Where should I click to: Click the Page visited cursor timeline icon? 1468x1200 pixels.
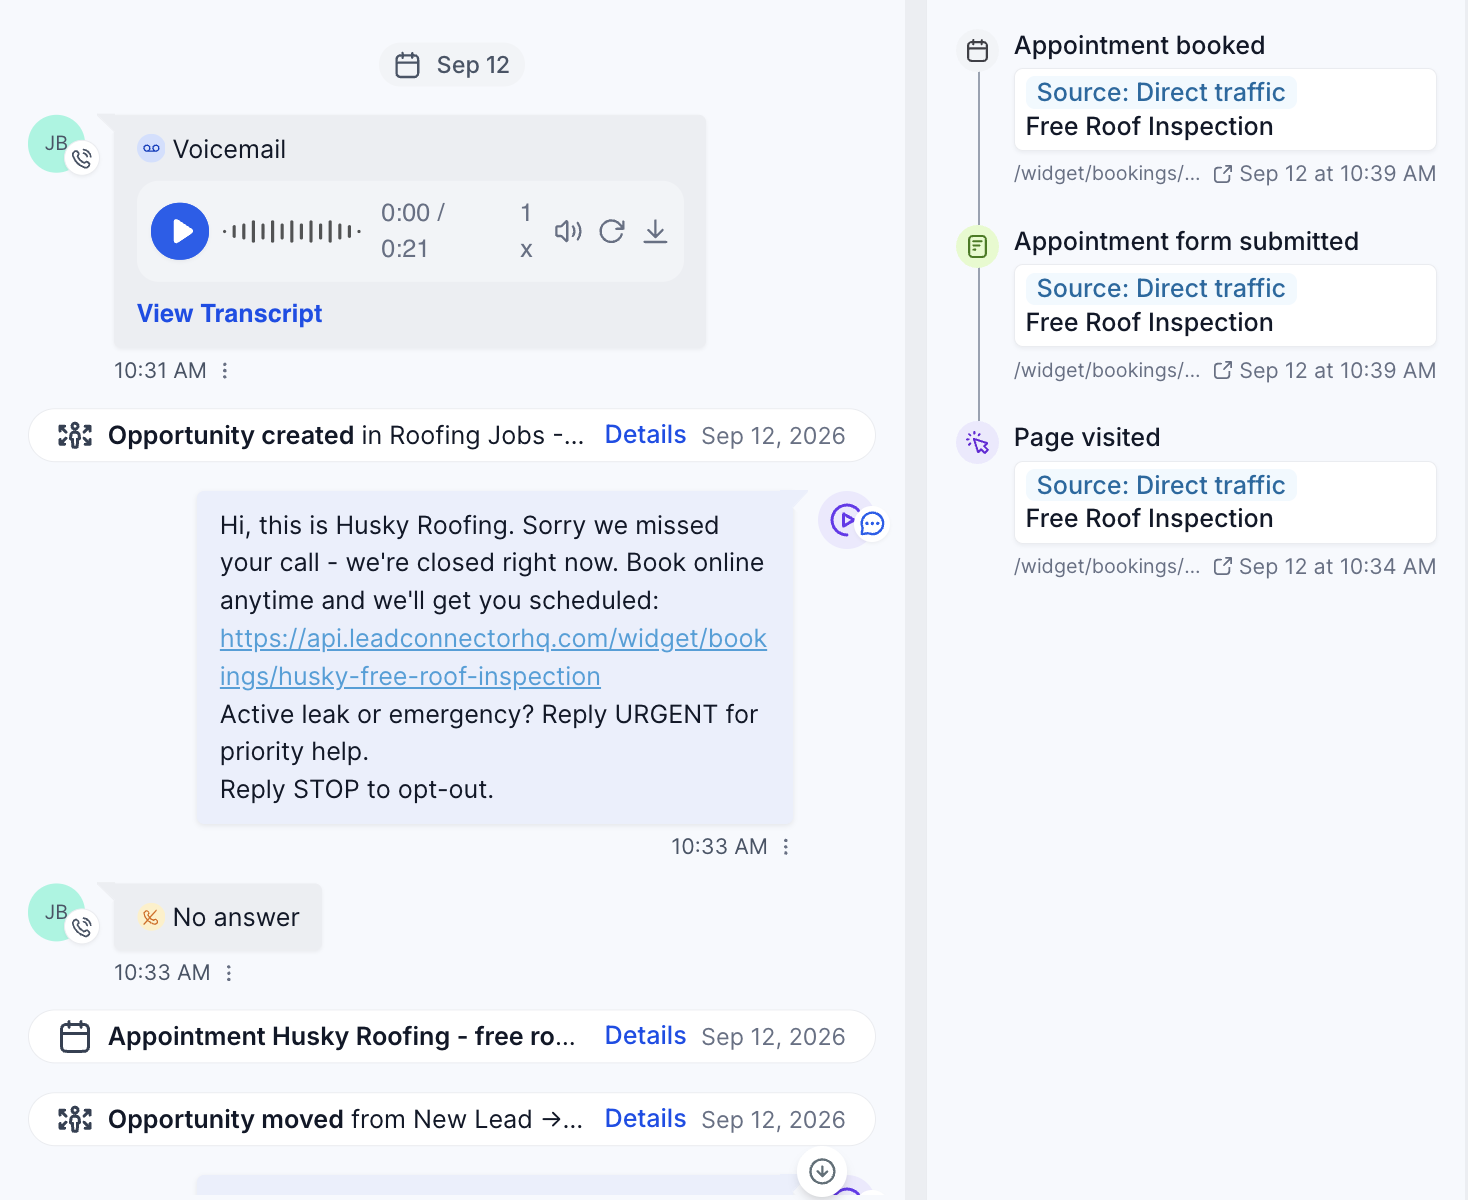coord(978,443)
